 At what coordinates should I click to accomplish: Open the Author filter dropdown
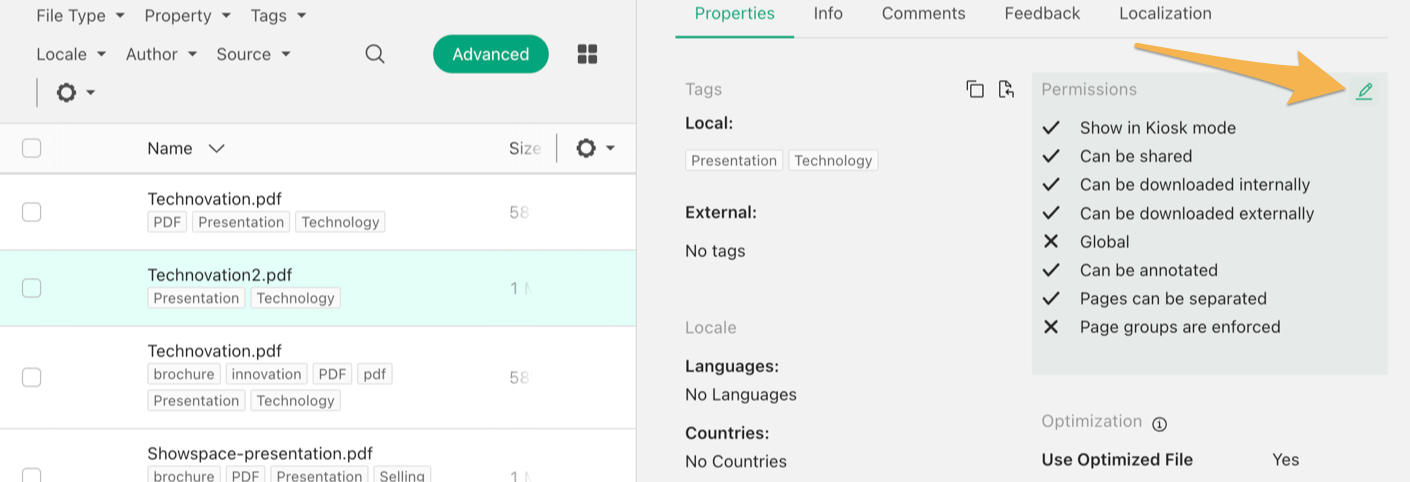[162, 54]
